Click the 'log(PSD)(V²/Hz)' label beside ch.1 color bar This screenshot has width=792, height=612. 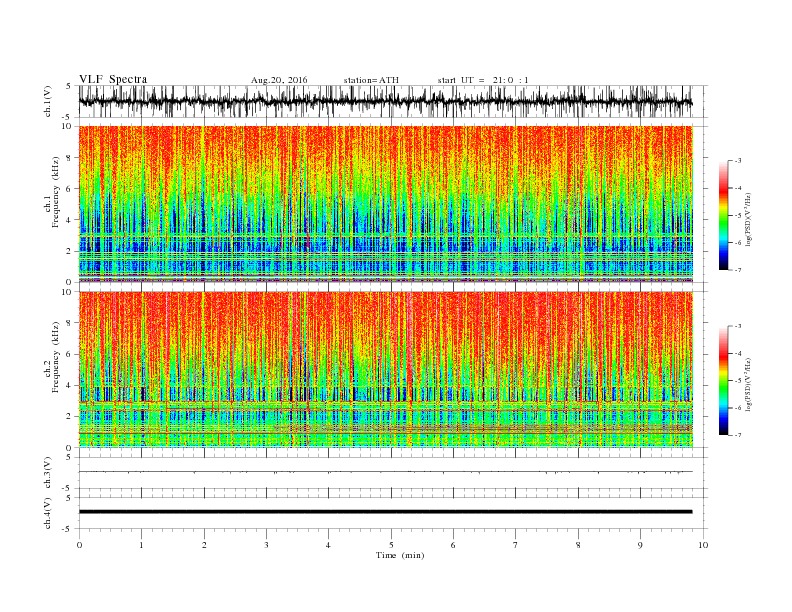(748, 218)
